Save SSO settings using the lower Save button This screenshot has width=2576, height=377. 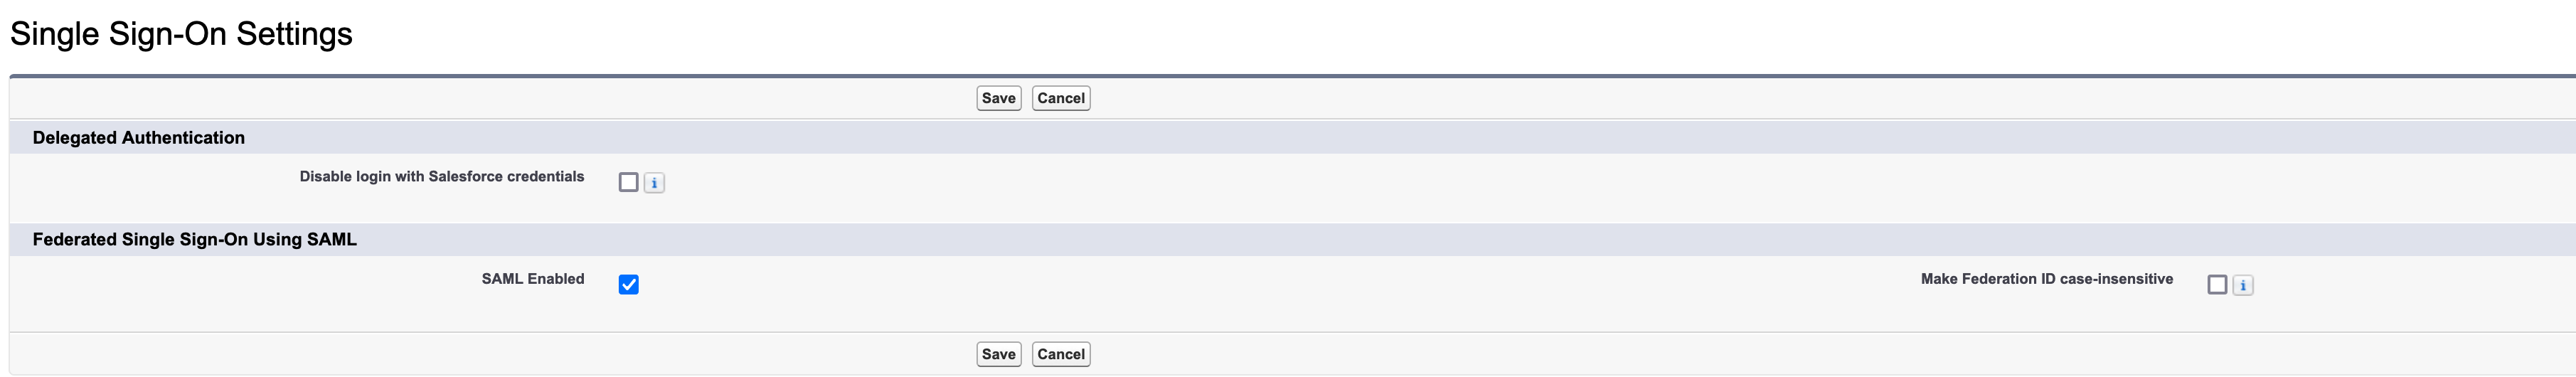tap(998, 354)
